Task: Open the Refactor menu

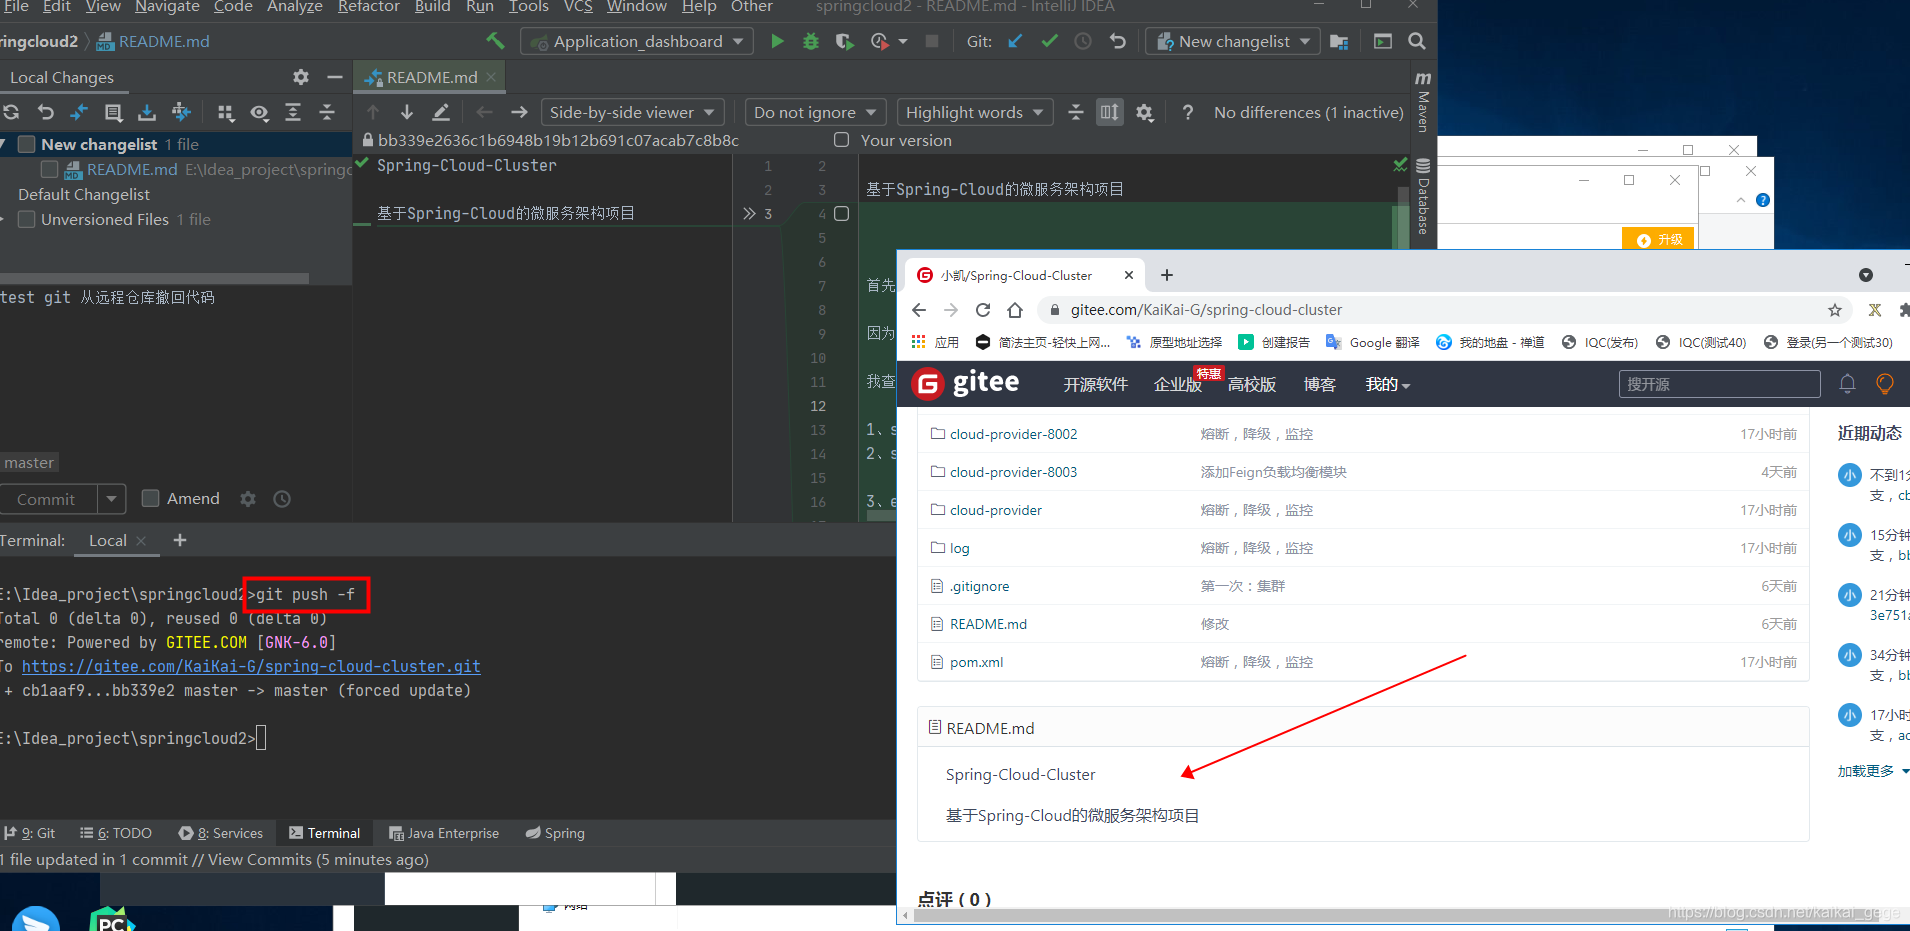Action: [x=368, y=7]
